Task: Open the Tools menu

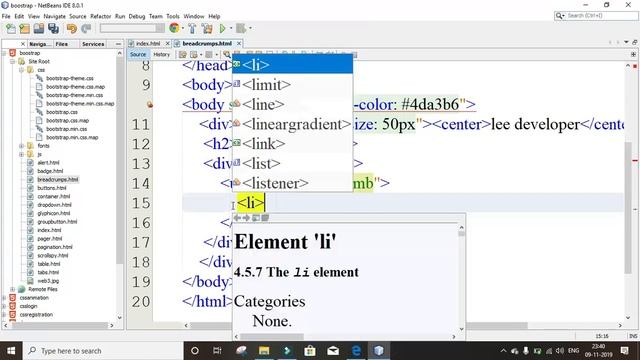Action: click(173, 16)
